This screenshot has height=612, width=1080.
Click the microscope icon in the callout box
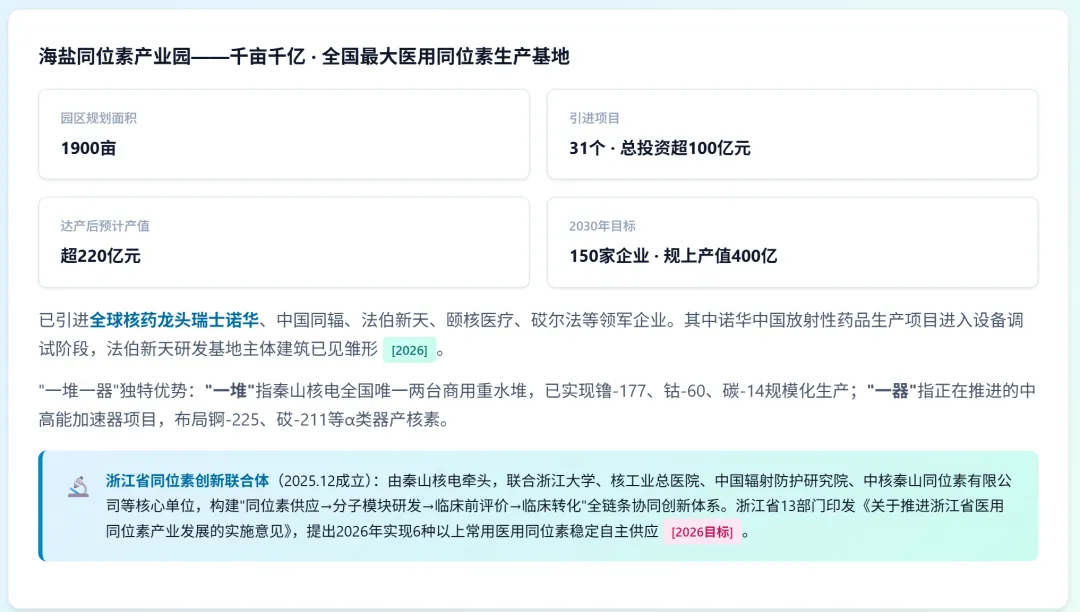(79, 486)
